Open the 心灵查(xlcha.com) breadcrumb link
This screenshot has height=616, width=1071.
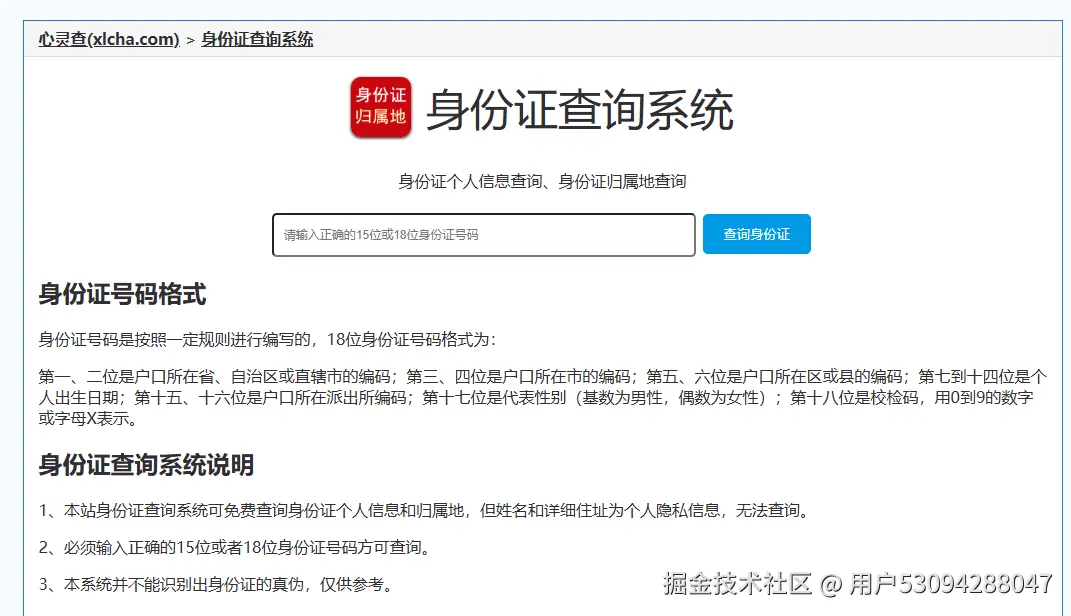pyautogui.click(x=109, y=40)
